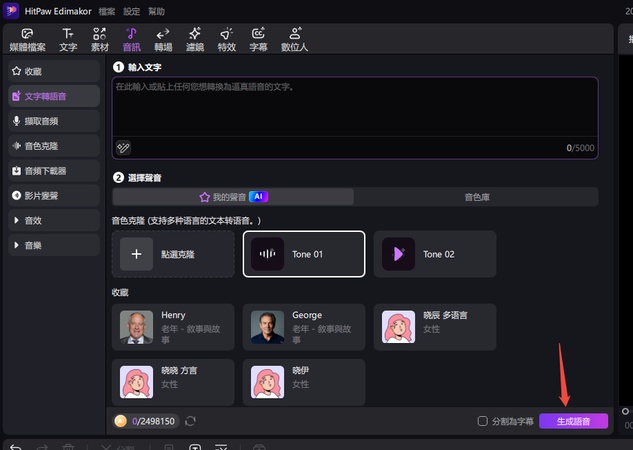Screen dimensions: 633x450
Task: Open the 數位人 avatar panel
Action: point(295,40)
